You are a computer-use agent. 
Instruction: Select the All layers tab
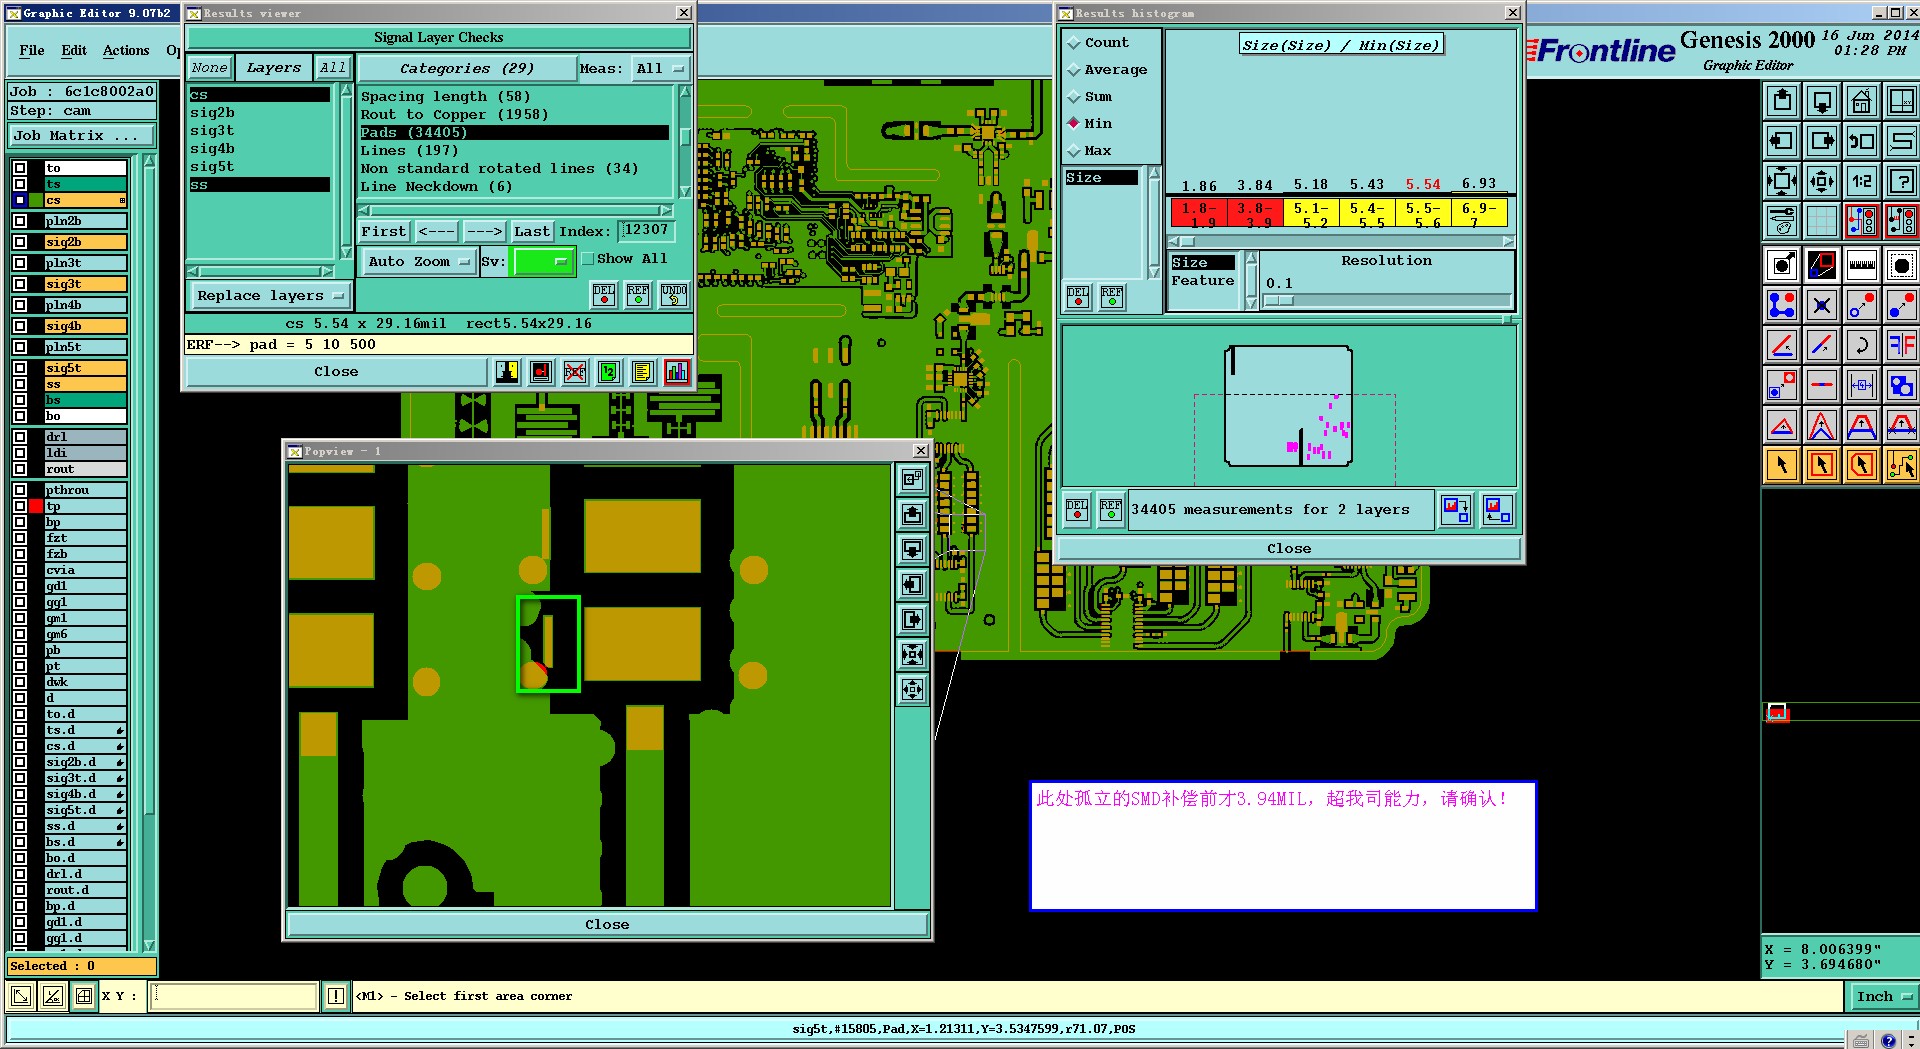point(332,68)
